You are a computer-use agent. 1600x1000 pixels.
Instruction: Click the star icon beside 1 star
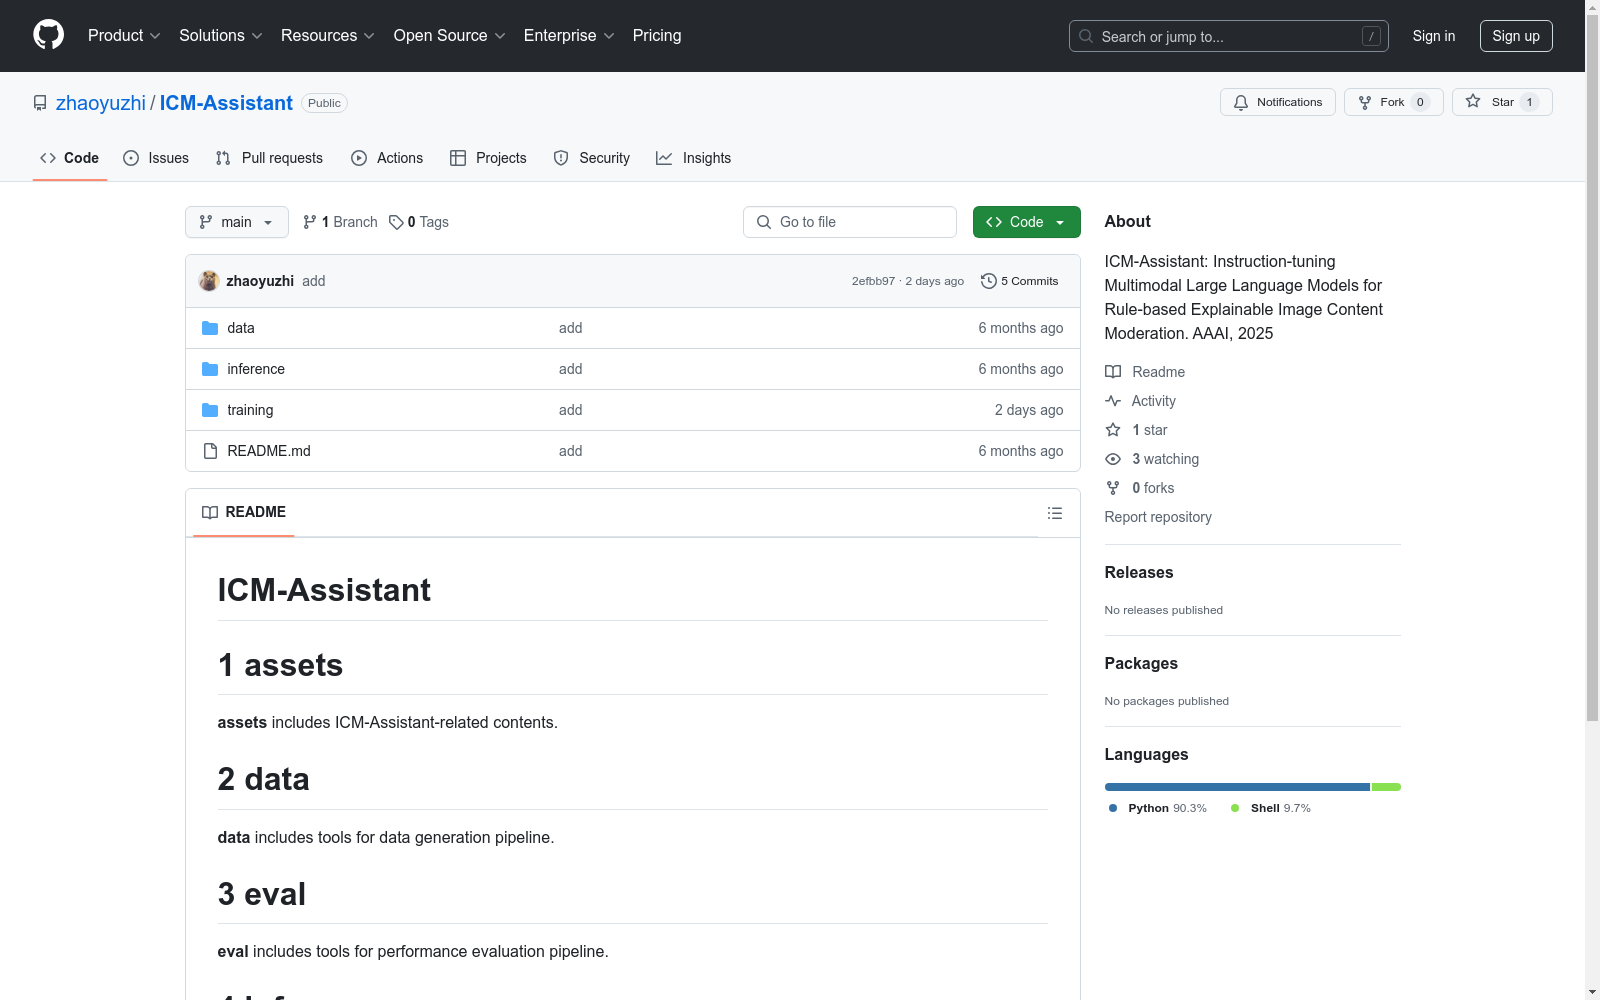[1113, 430]
